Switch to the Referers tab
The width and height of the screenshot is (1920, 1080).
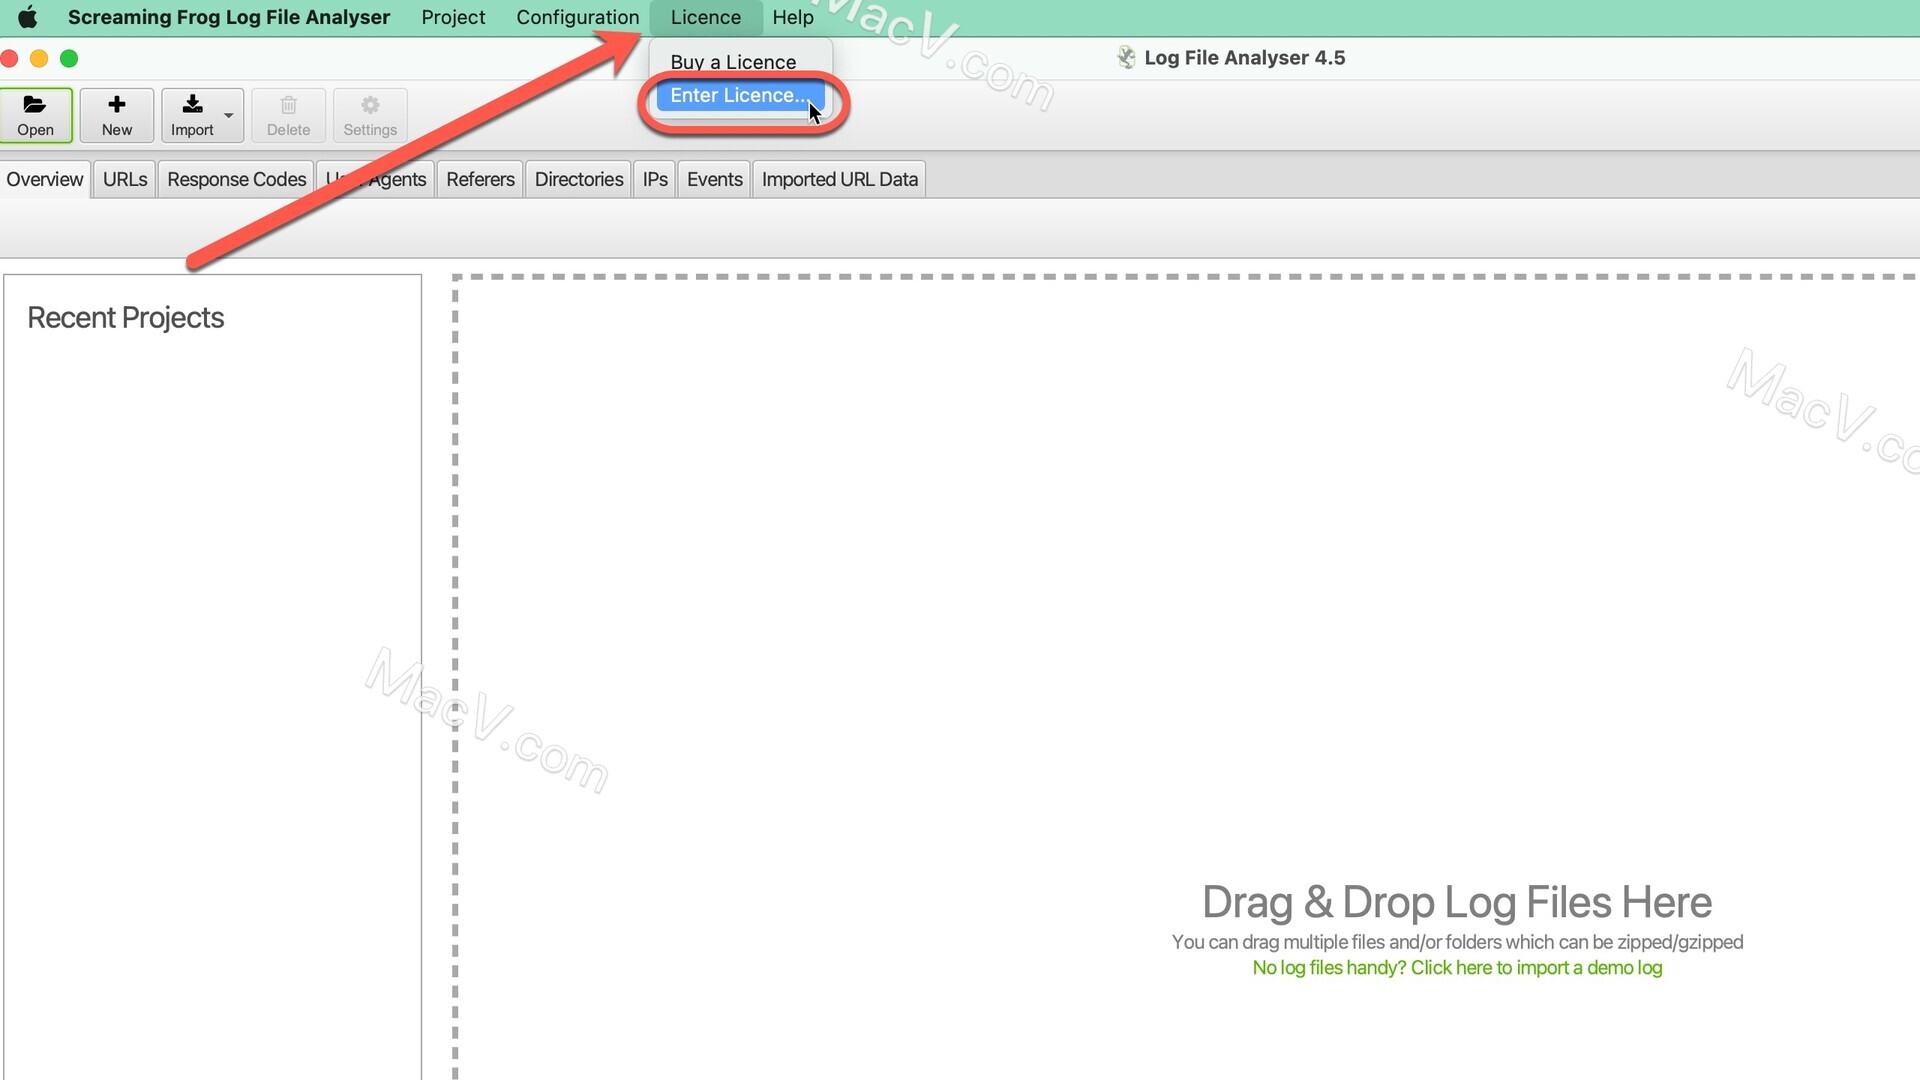pos(481,179)
